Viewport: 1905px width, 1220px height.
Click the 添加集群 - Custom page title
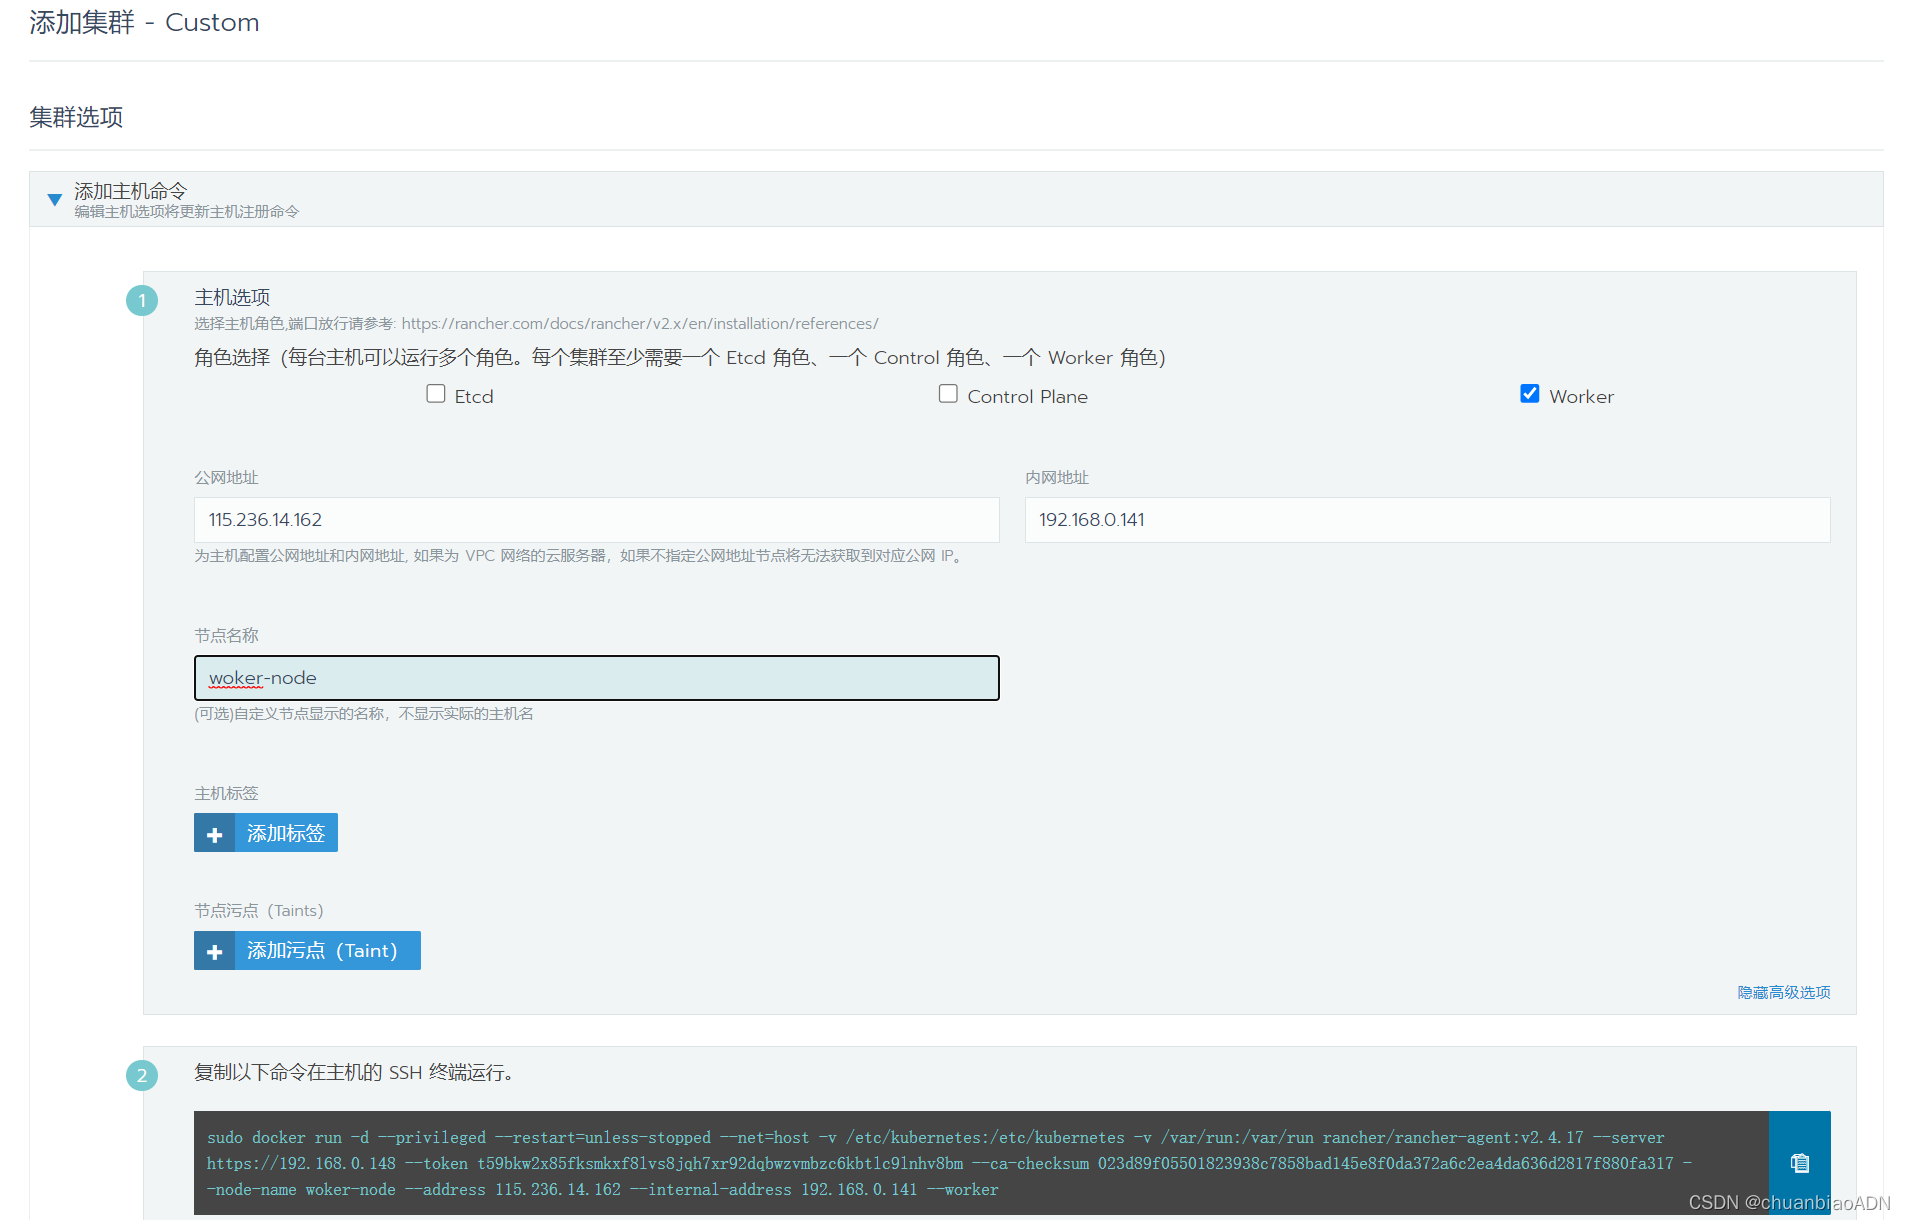144,22
